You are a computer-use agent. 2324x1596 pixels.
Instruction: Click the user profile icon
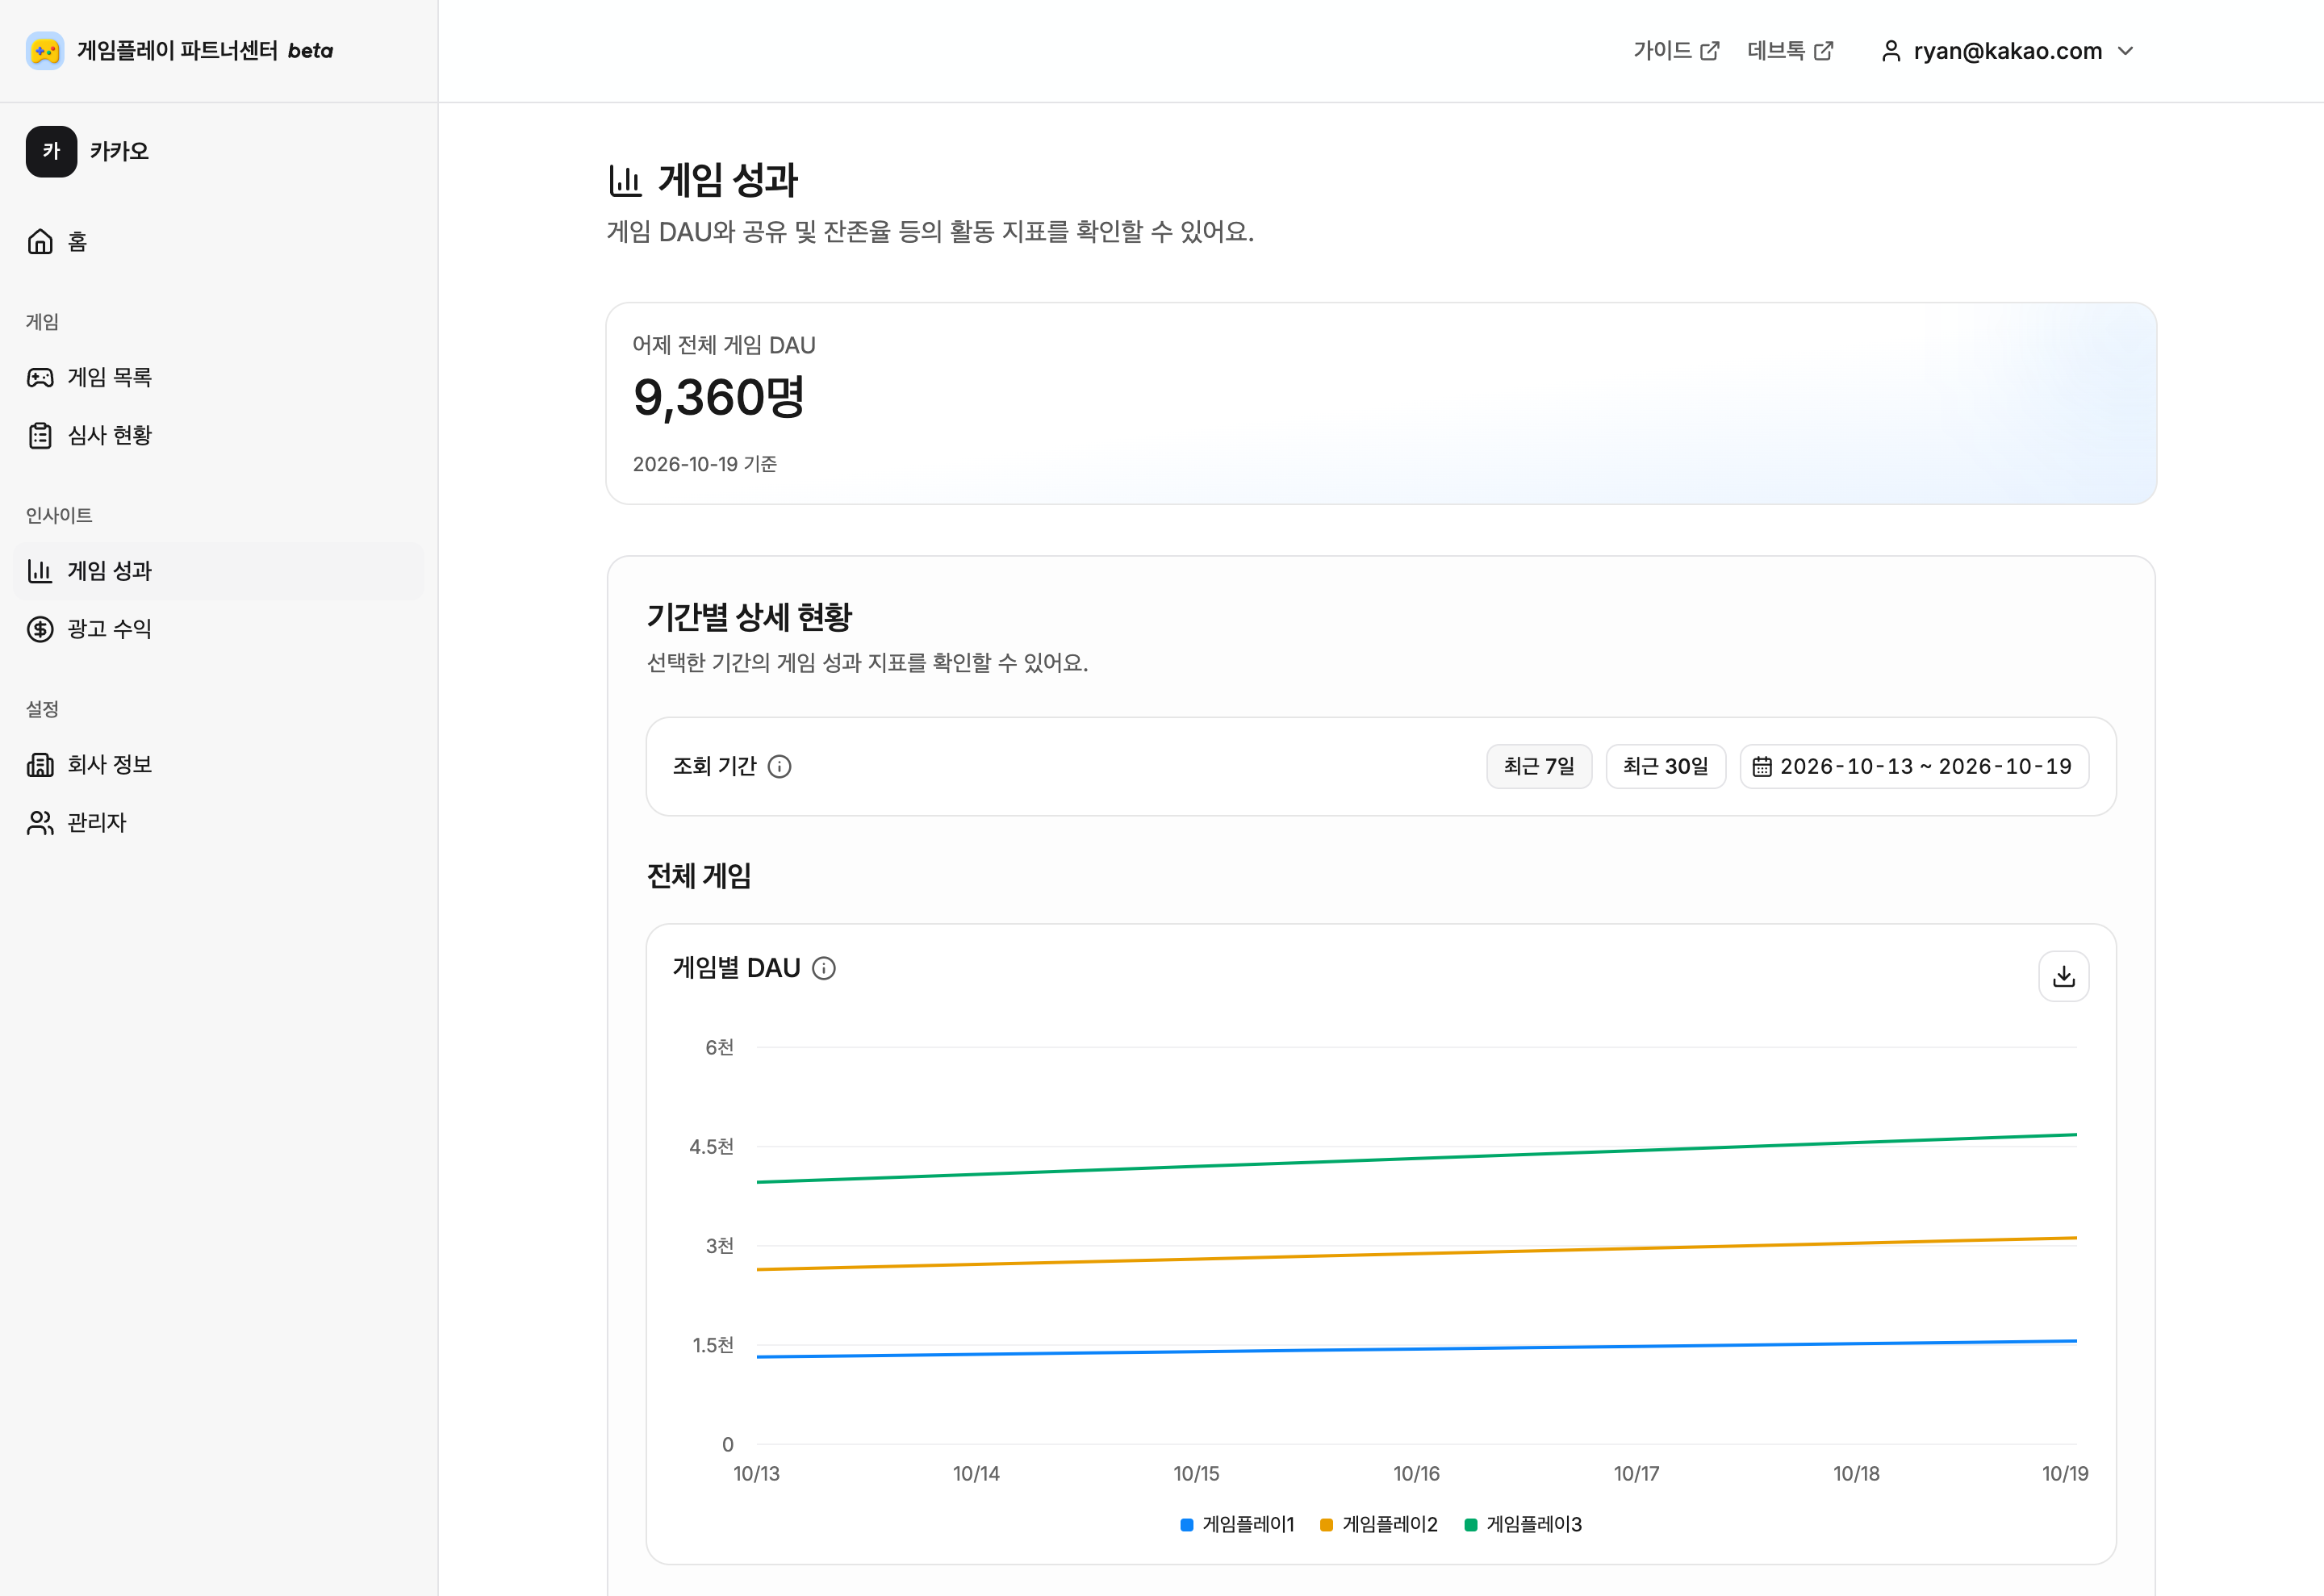[1891, 51]
